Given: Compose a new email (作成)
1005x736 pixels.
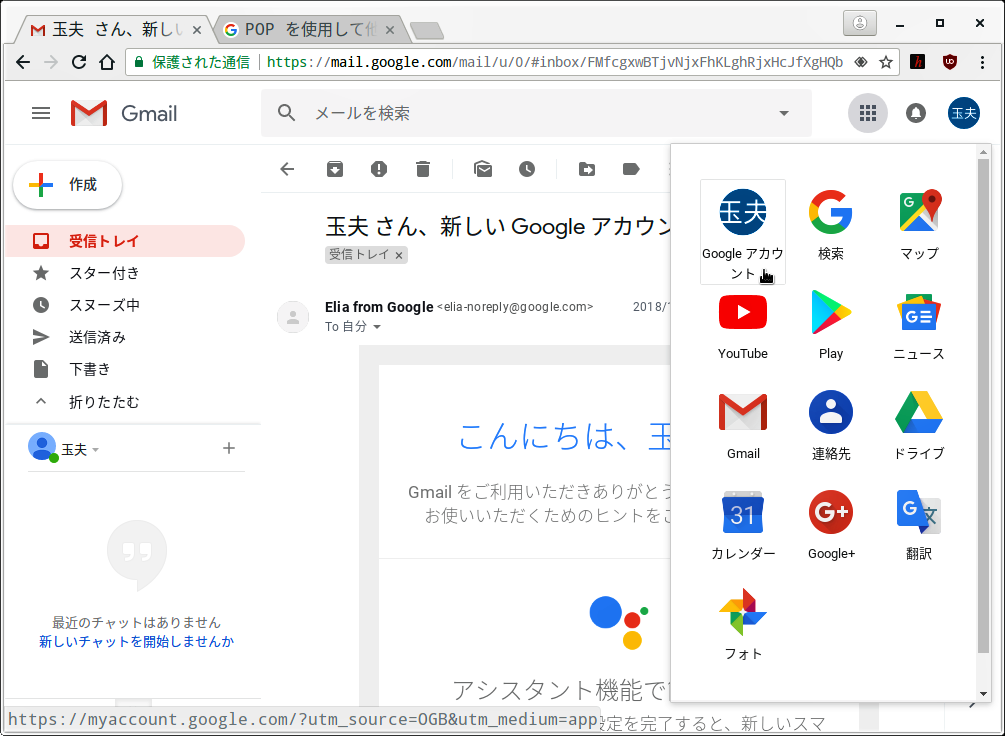Looking at the screenshot, I should [x=67, y=185].
